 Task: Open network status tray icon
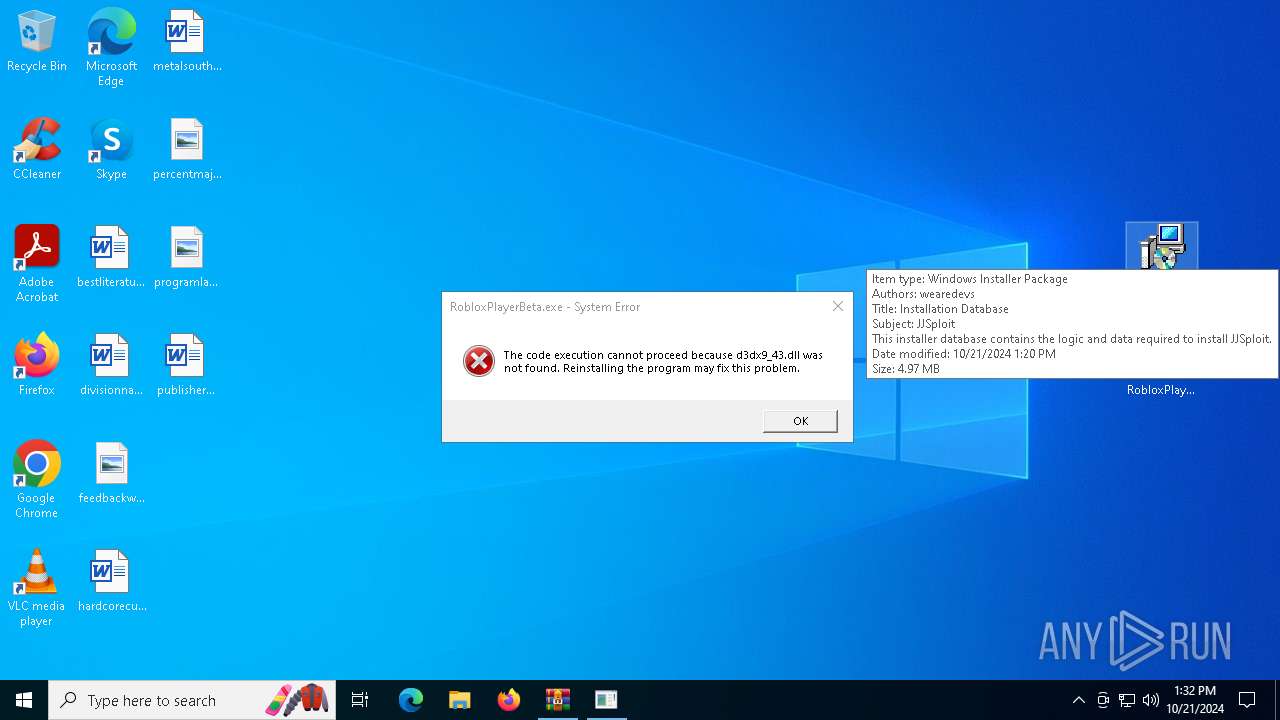point(1127,700)
